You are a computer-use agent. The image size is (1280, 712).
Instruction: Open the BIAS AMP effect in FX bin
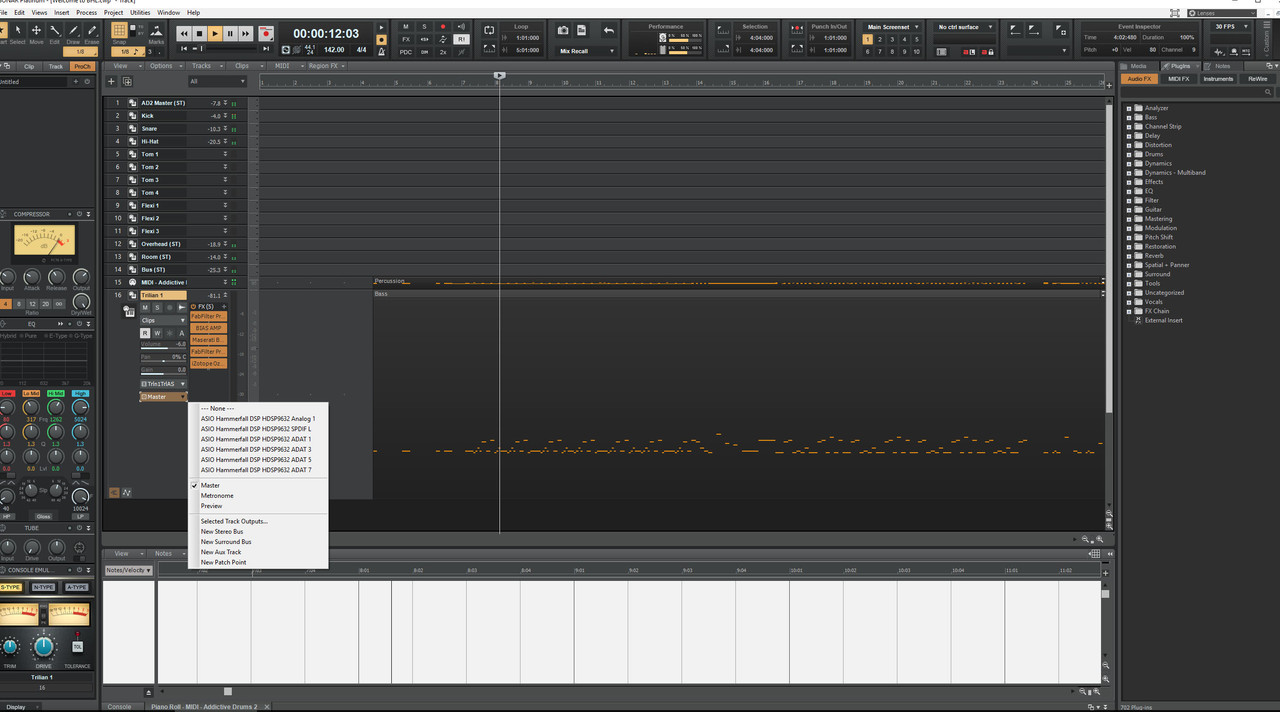pos(208,328)
